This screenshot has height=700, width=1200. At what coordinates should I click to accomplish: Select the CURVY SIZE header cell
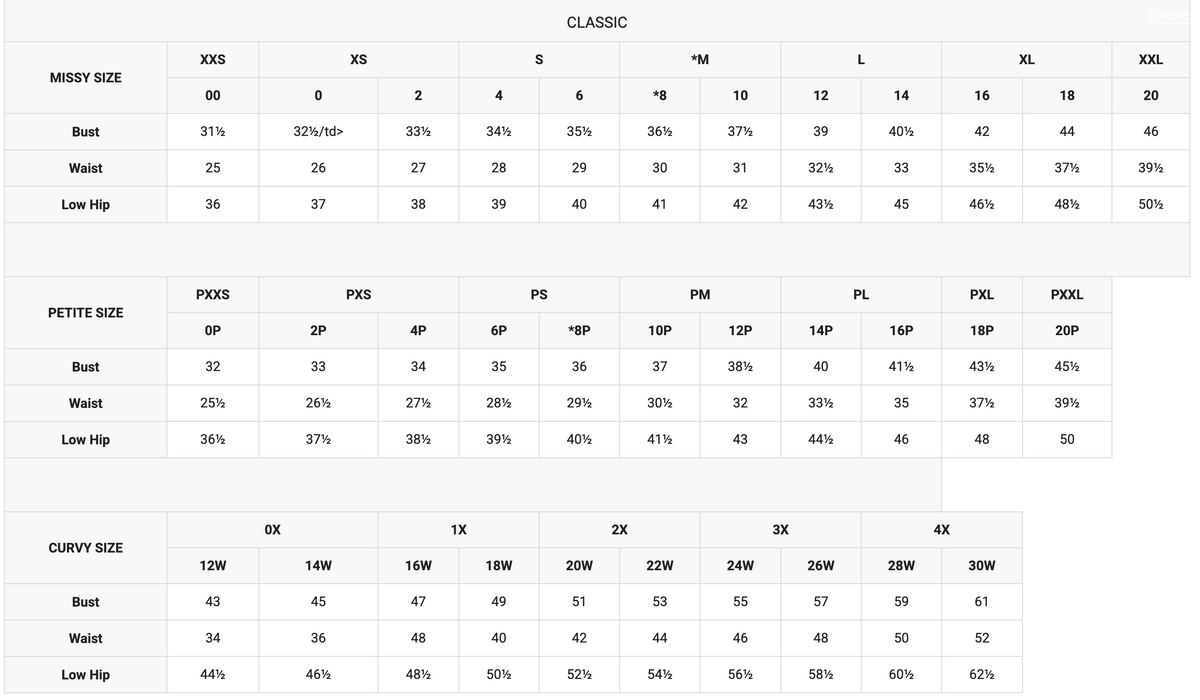[86, 547]
